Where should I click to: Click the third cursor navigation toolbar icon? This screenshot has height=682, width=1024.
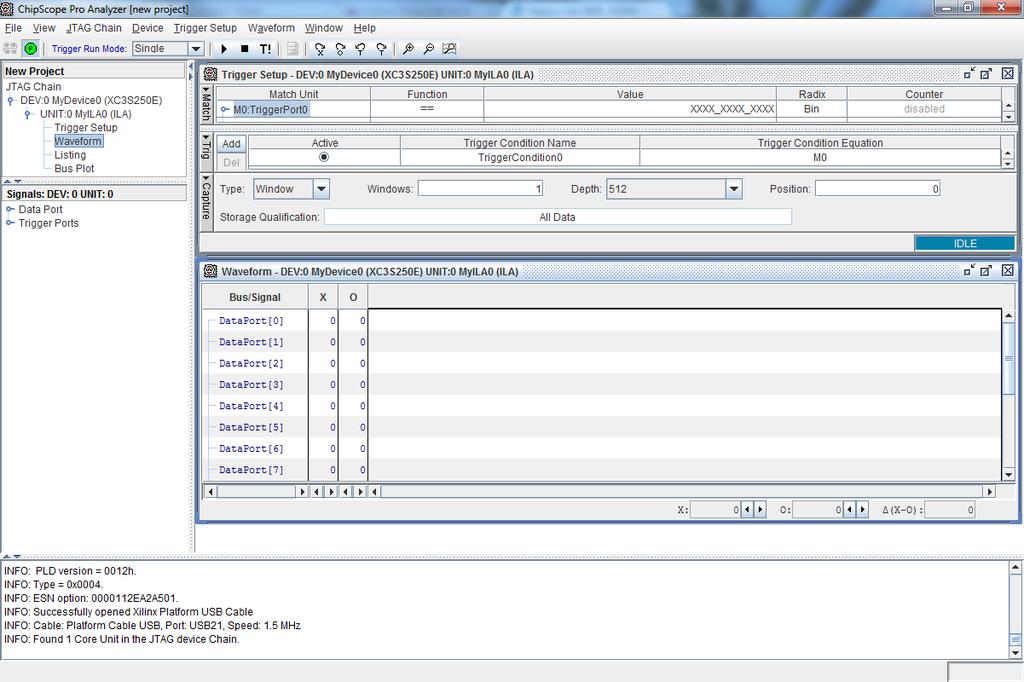coord(360,48)
